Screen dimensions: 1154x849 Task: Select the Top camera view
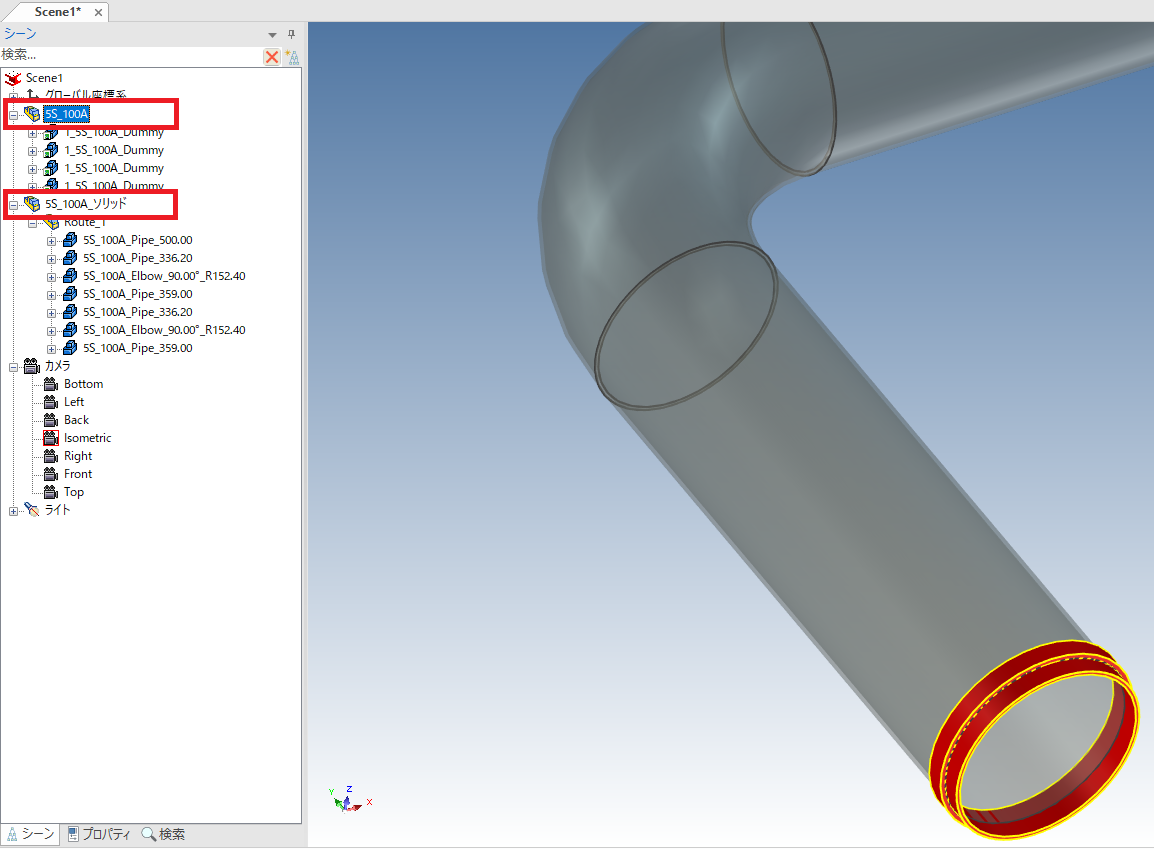coord(74,492)
